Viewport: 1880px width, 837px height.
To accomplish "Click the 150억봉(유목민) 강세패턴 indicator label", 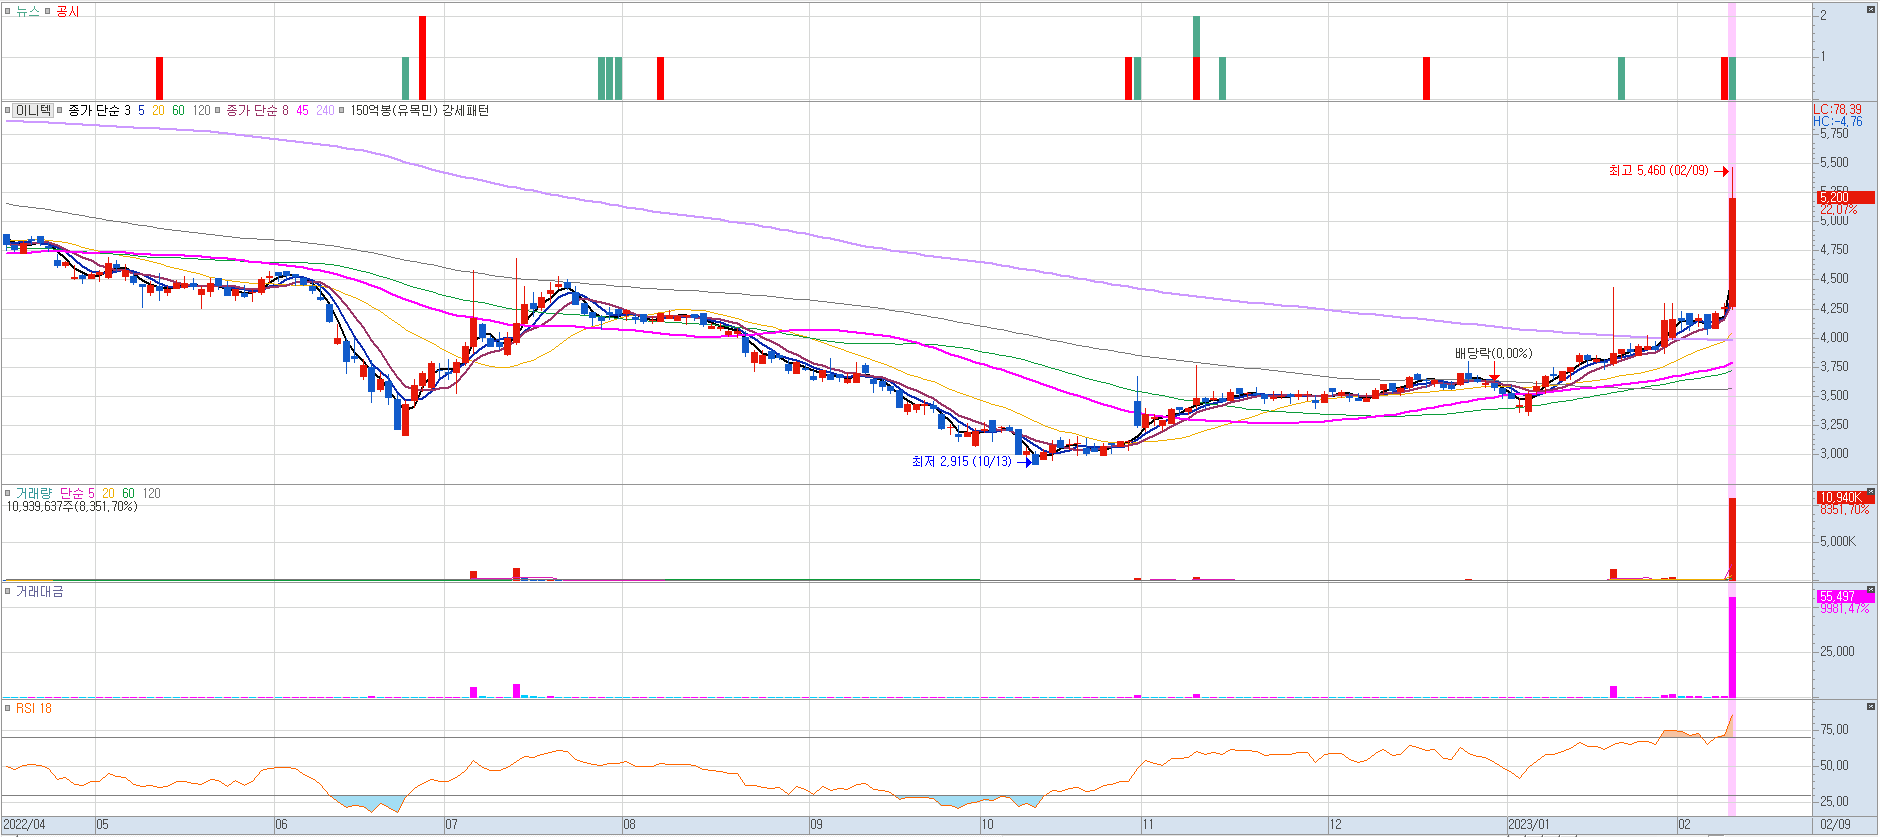I will point(419,110).
